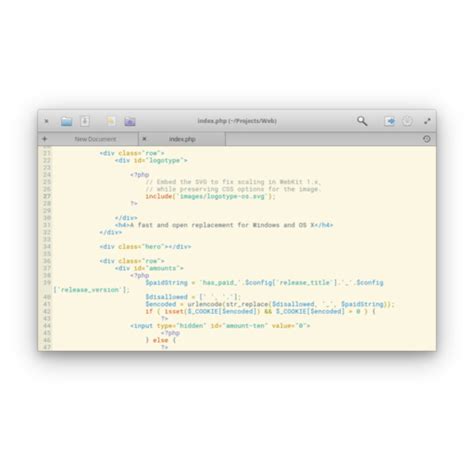Click the div id="amounts" line

coord(149,268)
